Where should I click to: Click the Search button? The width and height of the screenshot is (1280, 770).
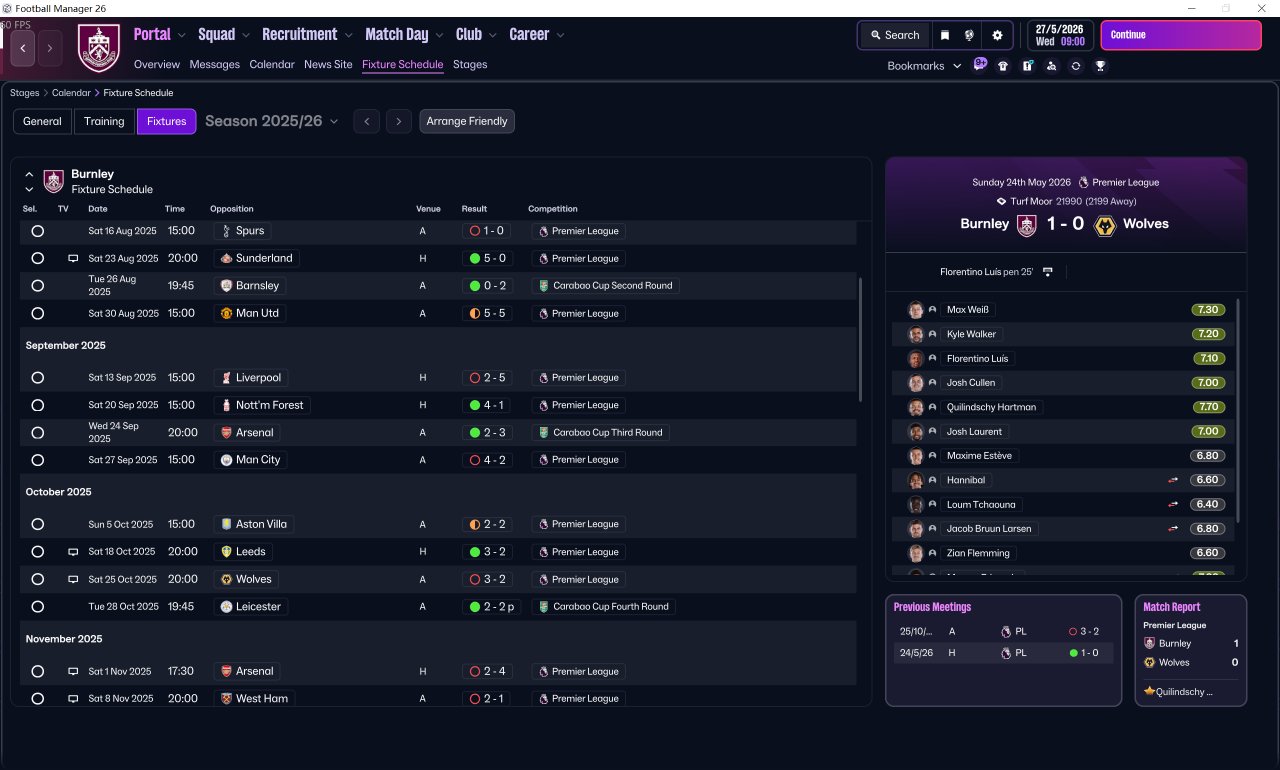[x=894, y=35]
